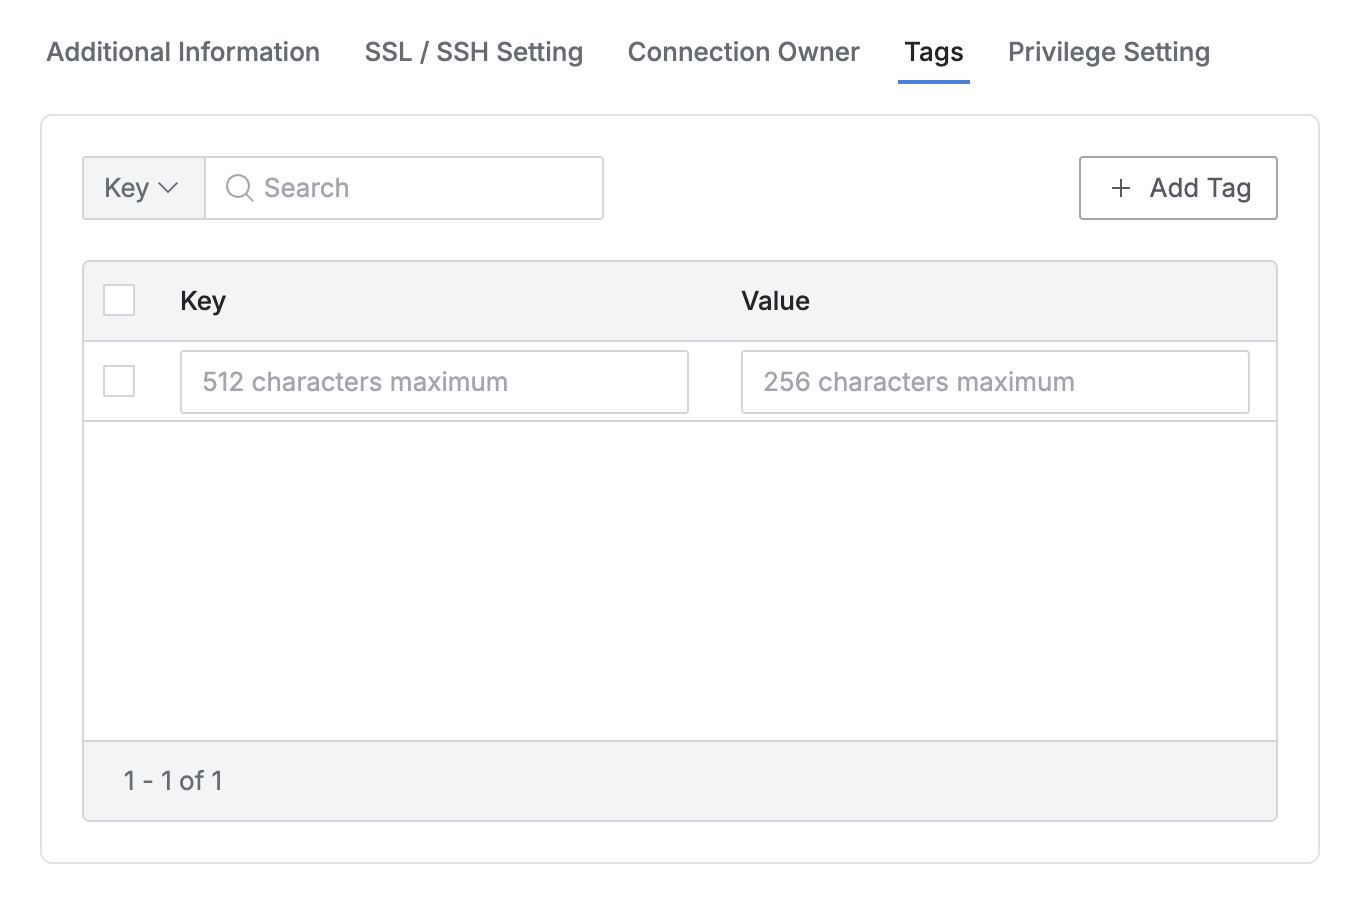1366x904 pixels.
Task: Click the empty area below the tag row
Action: point(680,580)
